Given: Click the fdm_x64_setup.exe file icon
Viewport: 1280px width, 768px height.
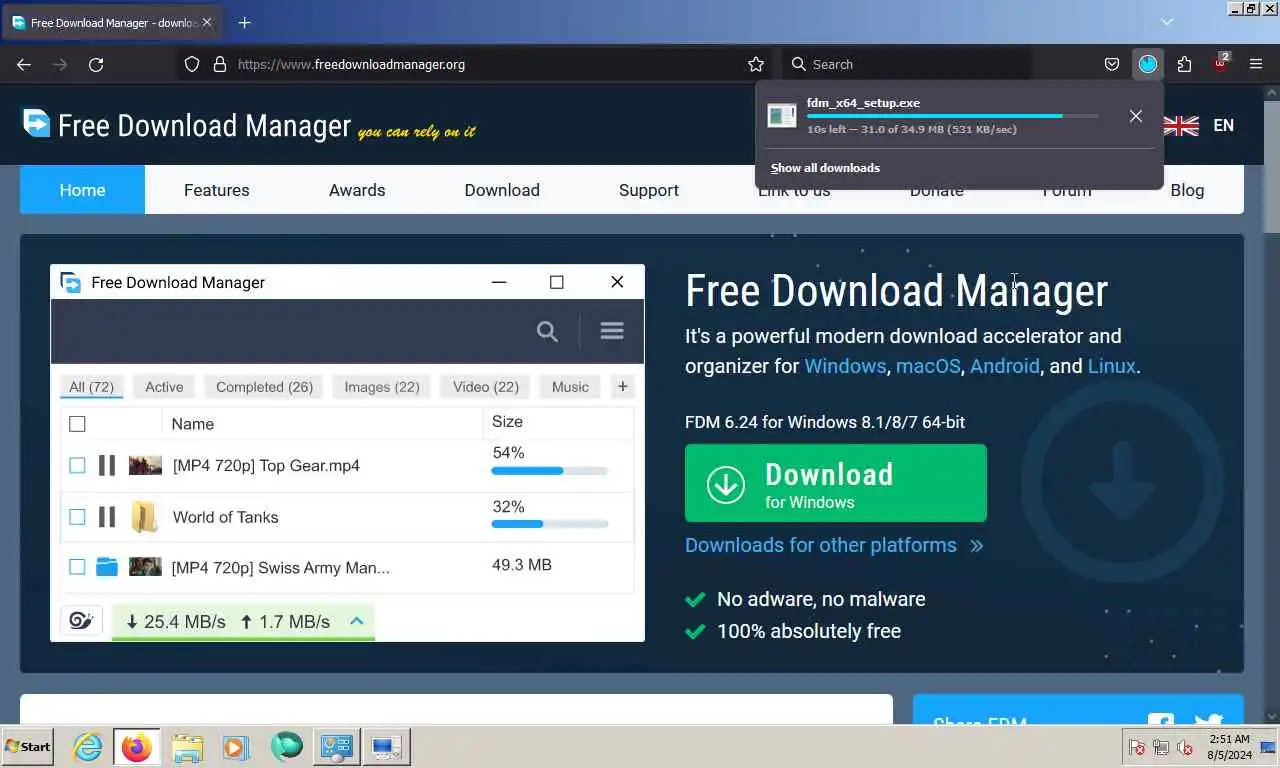Looking at the screenshot, I should click(781, 116).
